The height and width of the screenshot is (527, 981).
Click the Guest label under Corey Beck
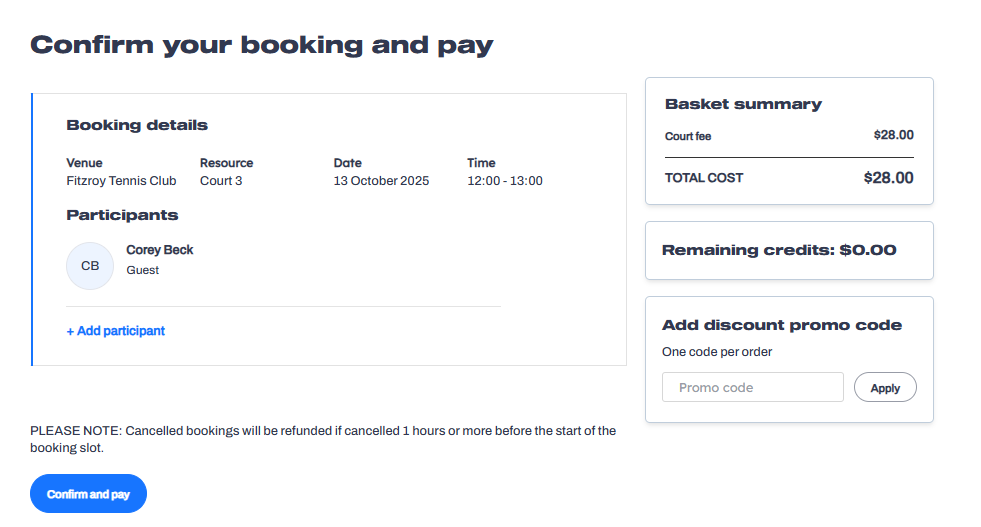(x=143, y=270)
